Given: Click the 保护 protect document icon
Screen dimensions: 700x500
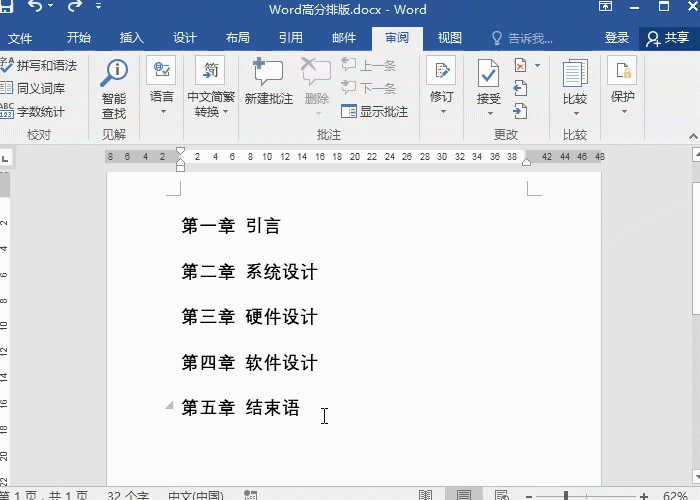Looking at the screenshot, I should click(622, 70).
